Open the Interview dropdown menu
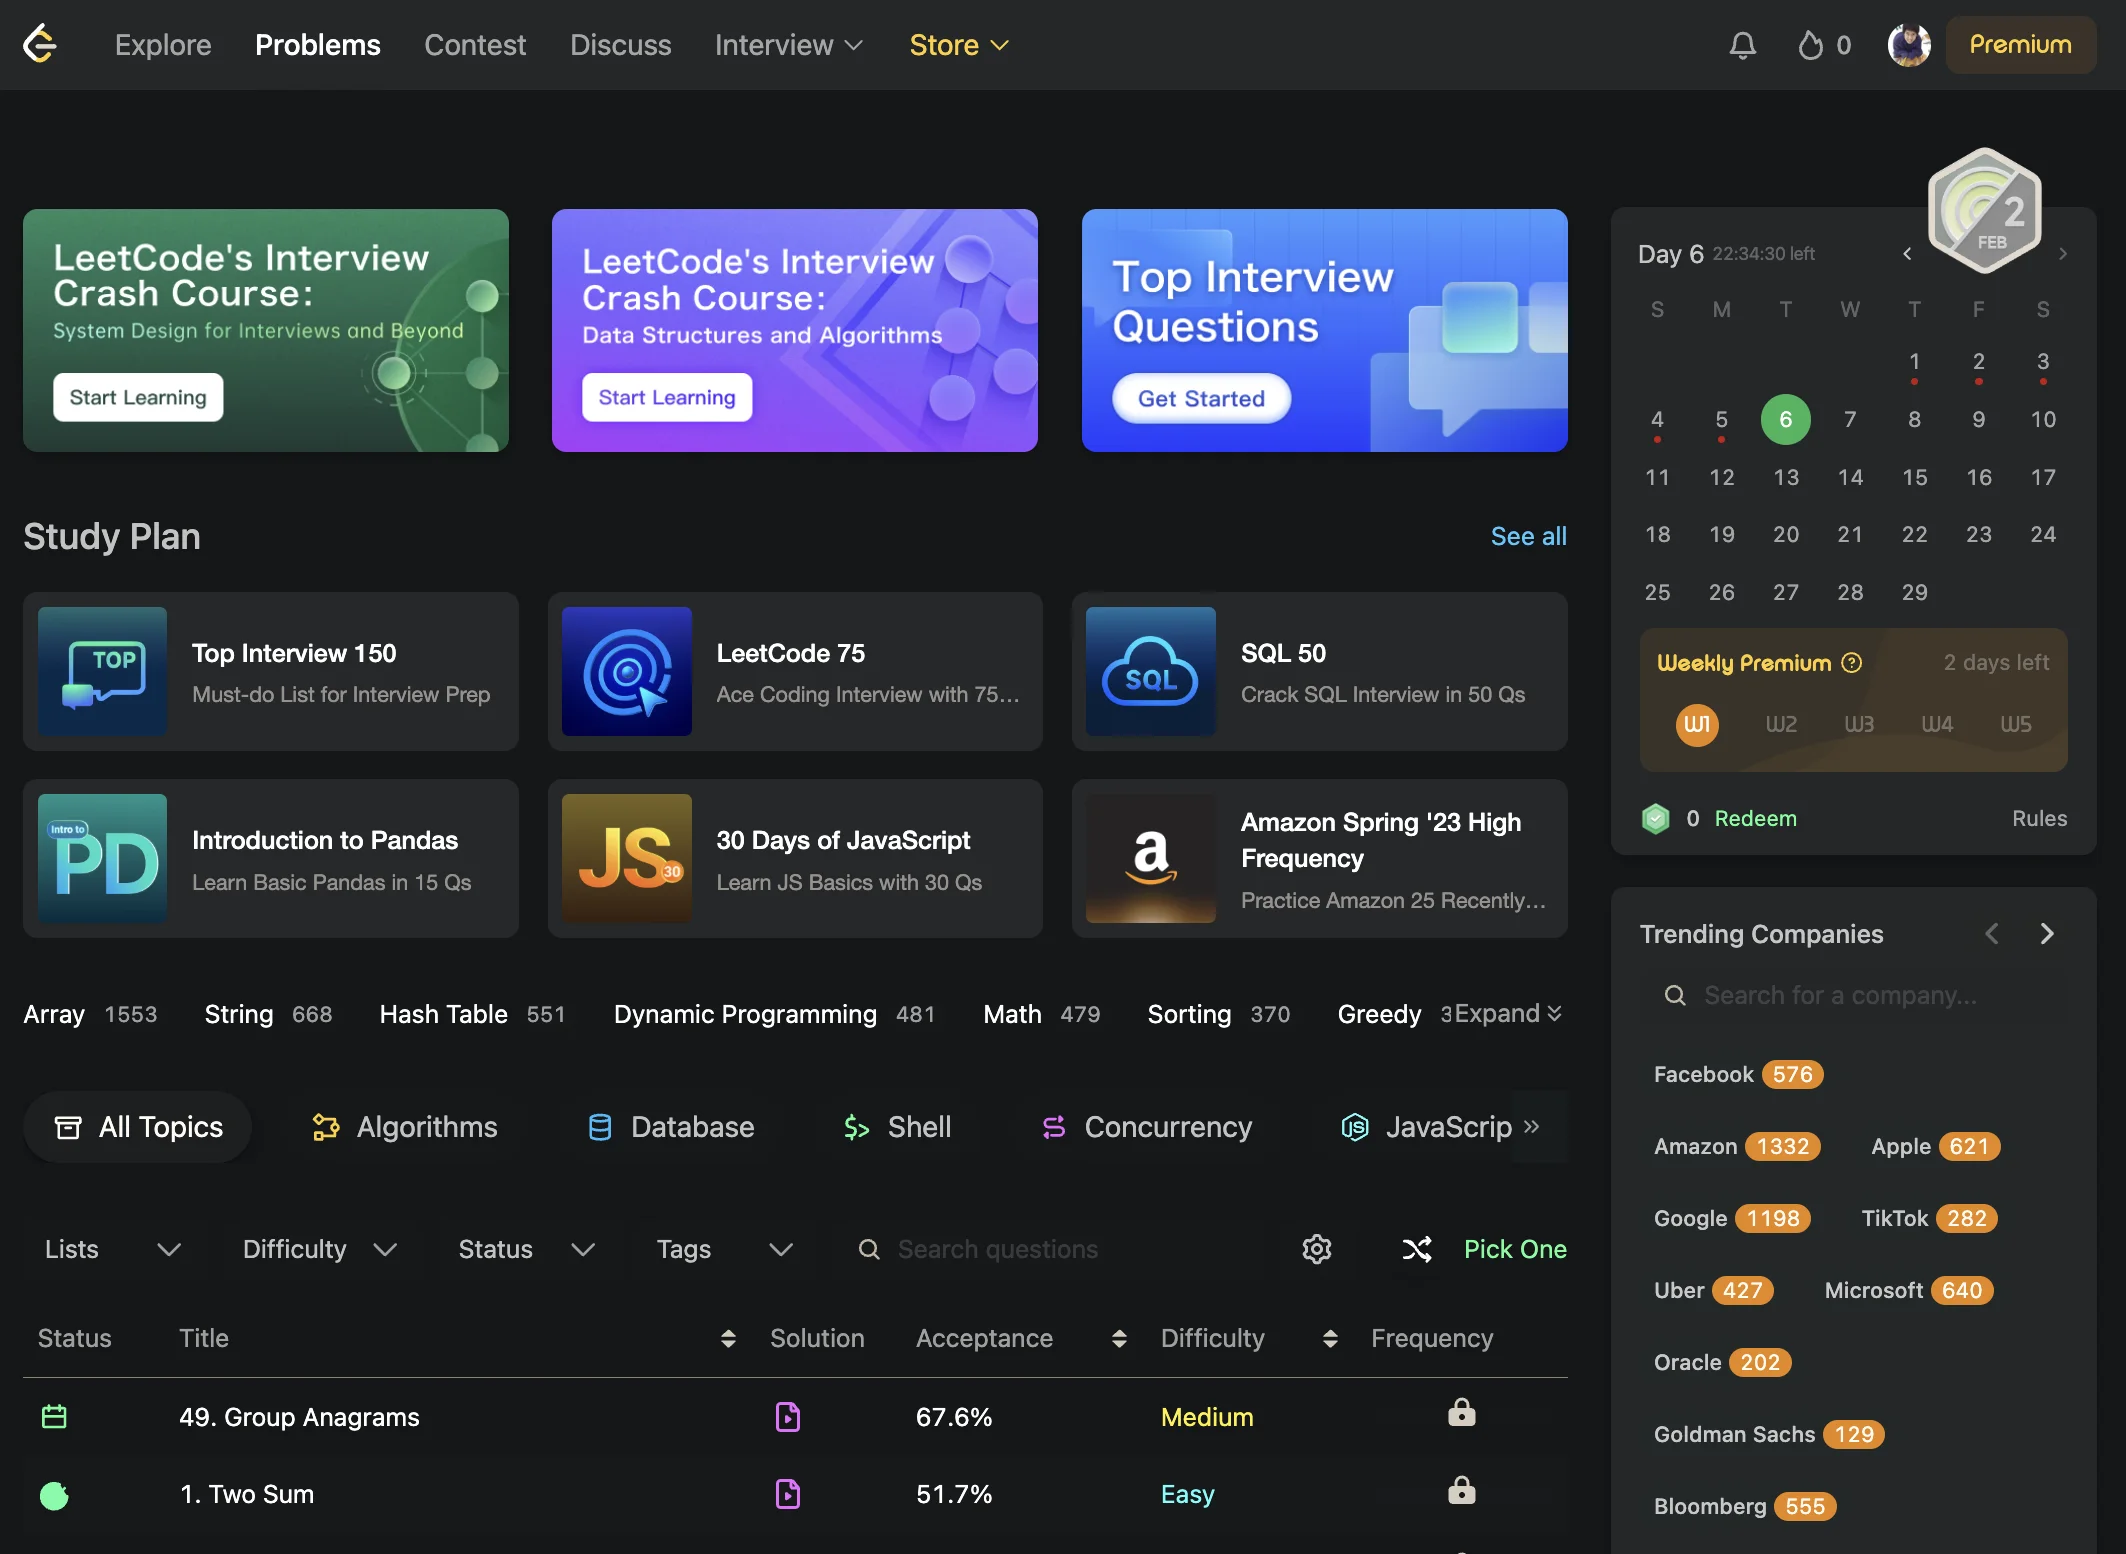The height and width of the screenshot is (1554, 2126). pos(789,45)
